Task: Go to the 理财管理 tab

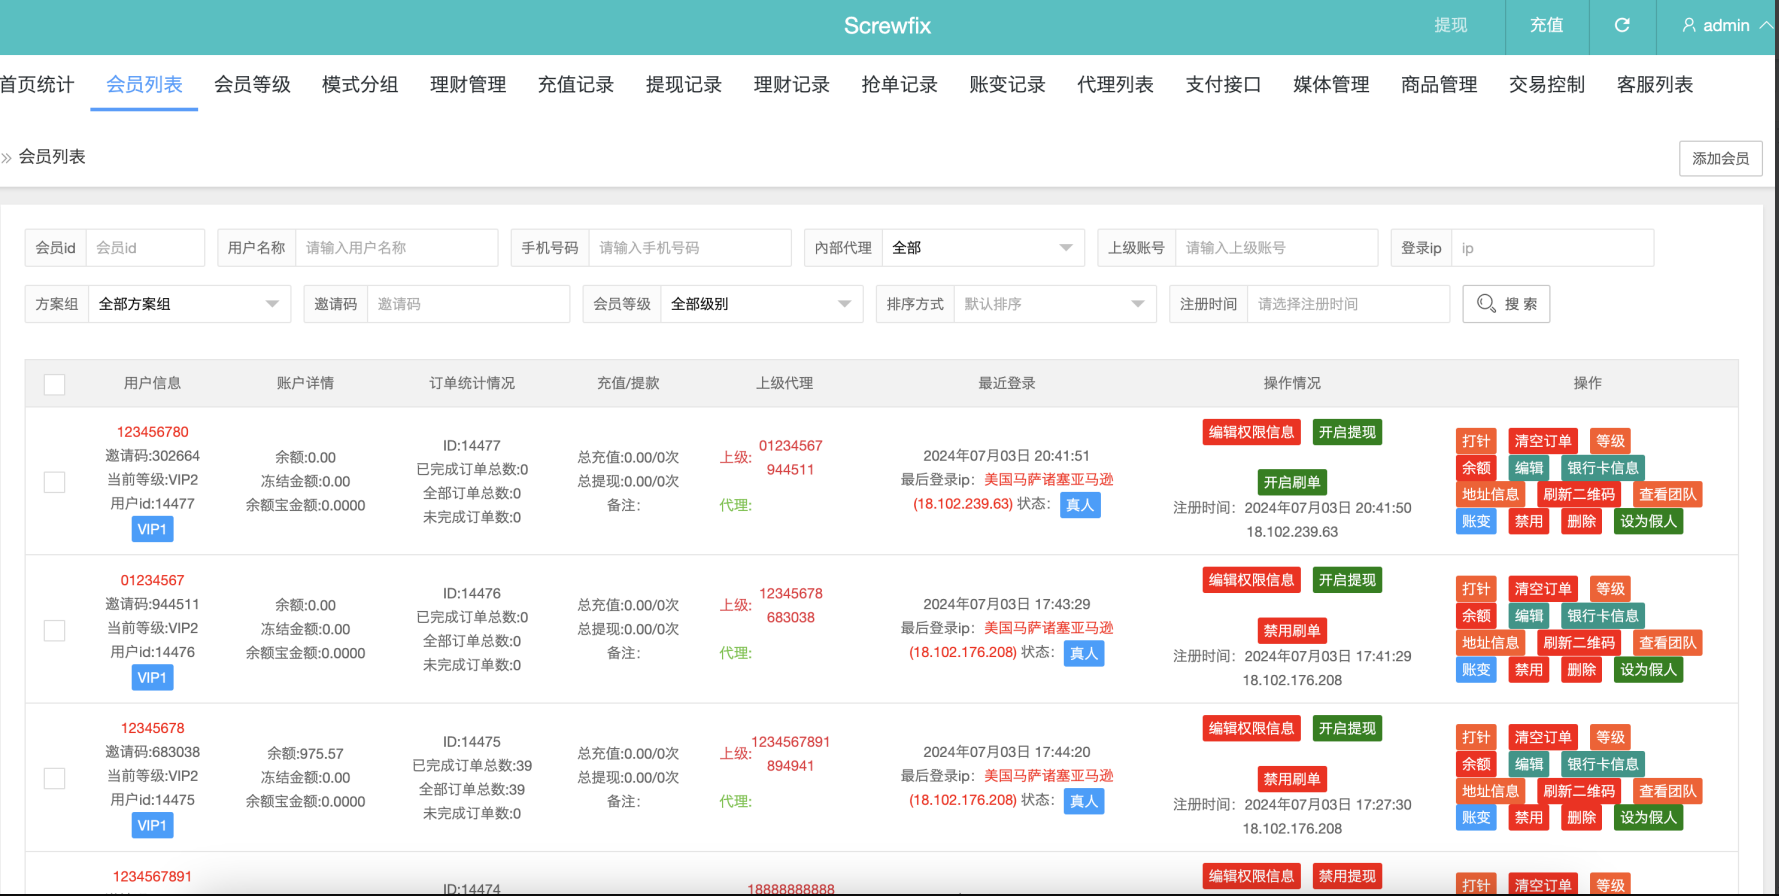Action: [x=468, y=84]
